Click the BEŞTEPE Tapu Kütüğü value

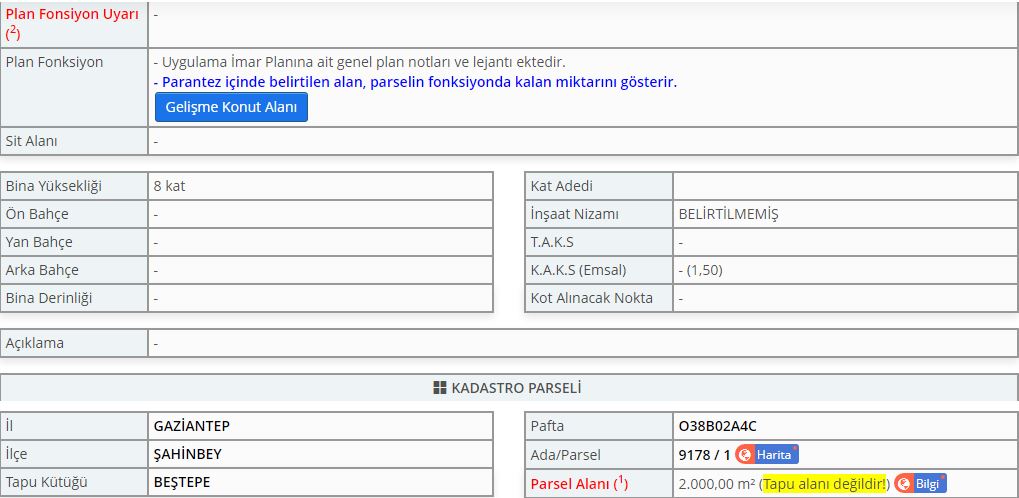182,482
